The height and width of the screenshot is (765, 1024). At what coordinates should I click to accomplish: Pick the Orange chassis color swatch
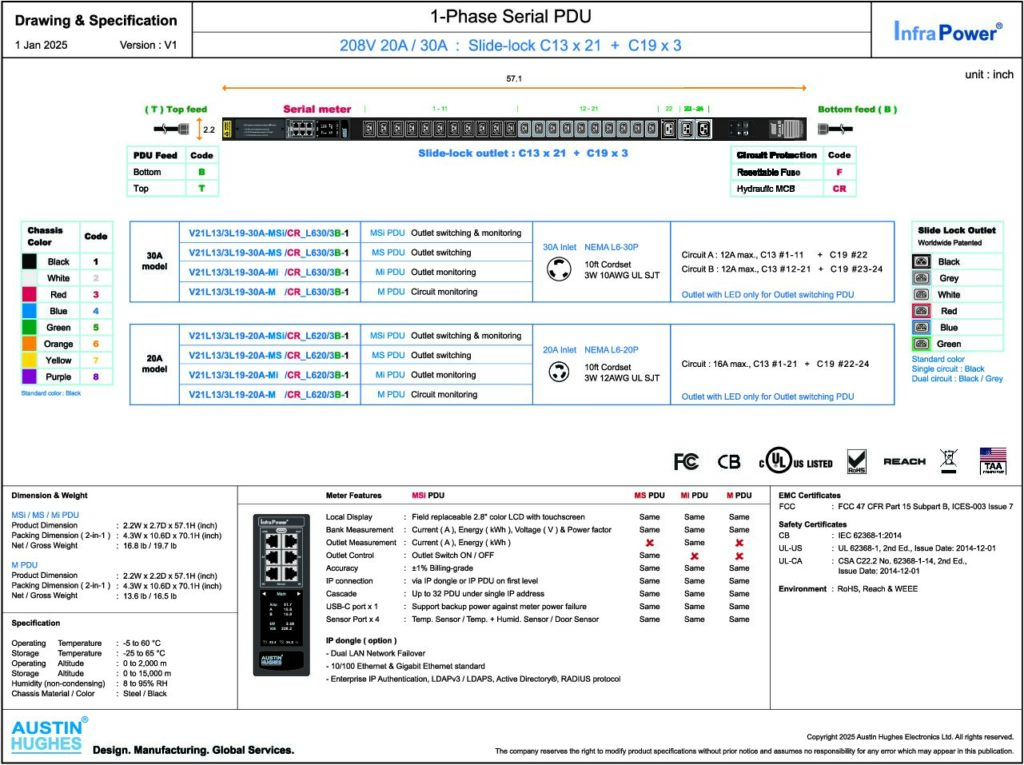tap(30, 343)
